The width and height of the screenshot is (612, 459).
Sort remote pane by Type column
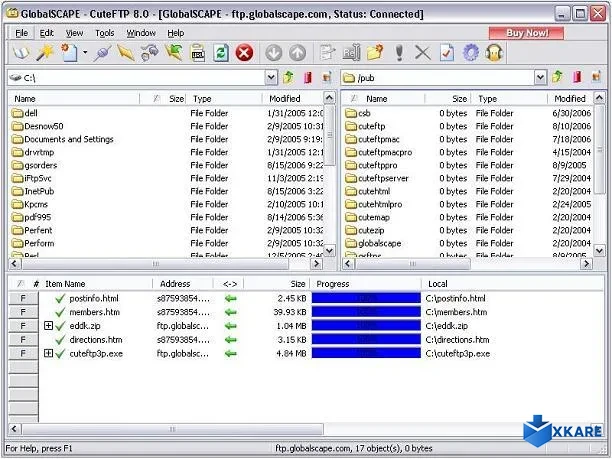[x=509, y=99]
